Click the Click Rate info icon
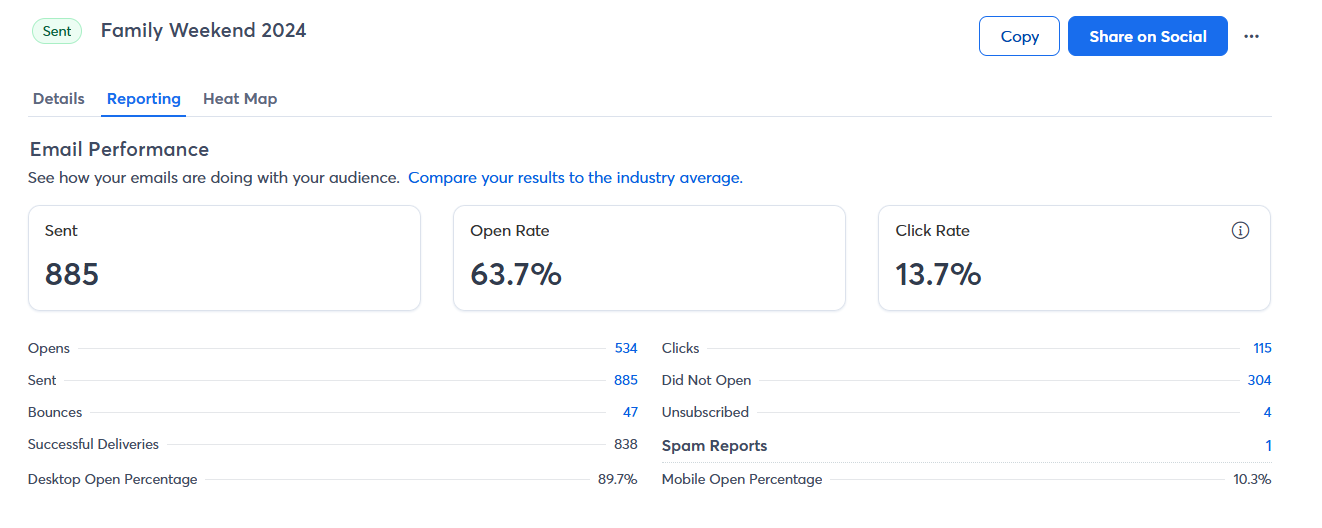The height and width of the screenshot is (528, 1322). [x=1240, y=231]
